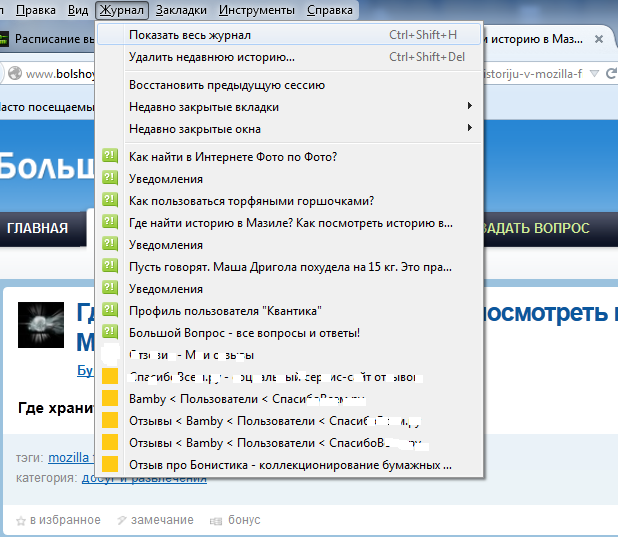This screenshot has width=618, height=537.
Task: Open the address bar history dropdown arrow
Action: (594, 73)
